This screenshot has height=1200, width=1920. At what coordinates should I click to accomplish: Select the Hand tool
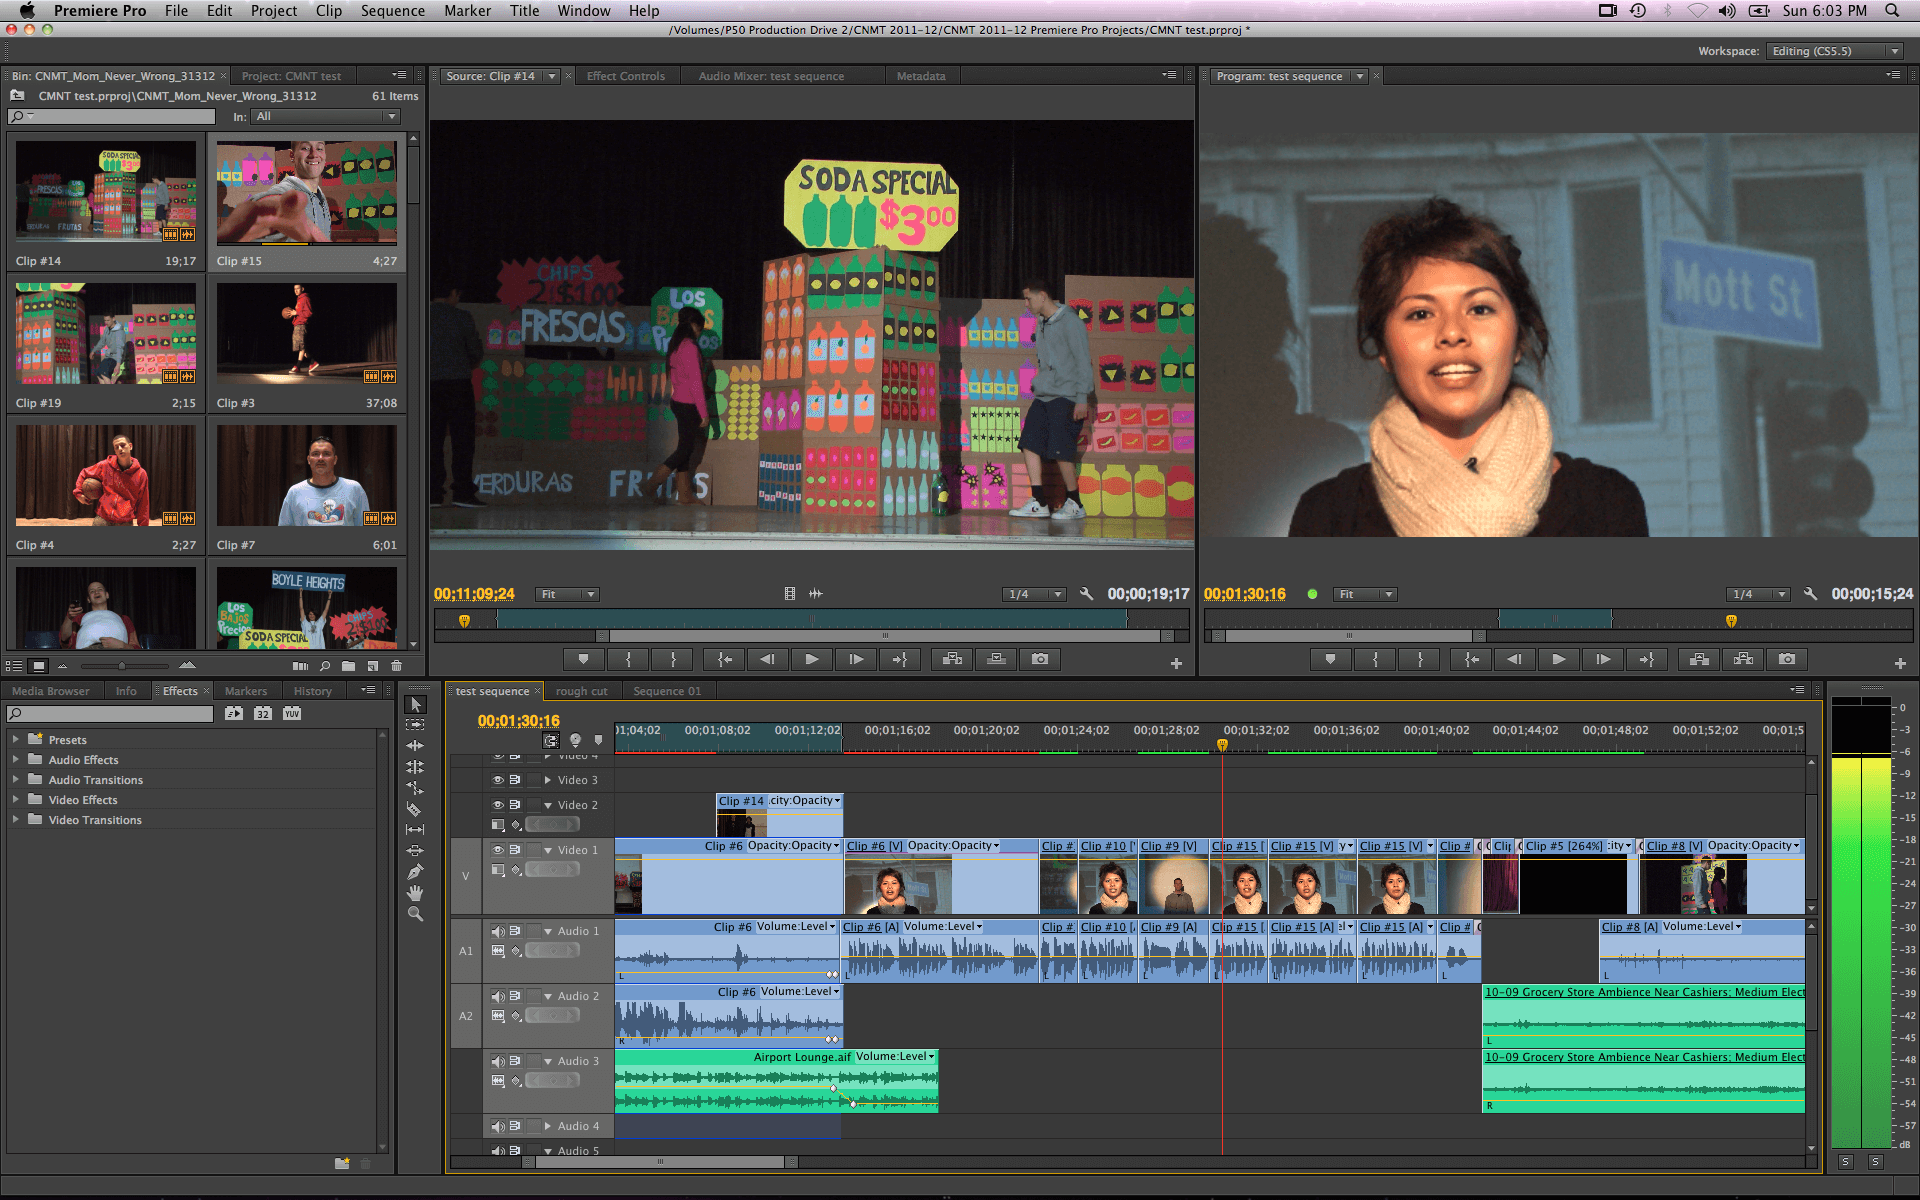[x=416, y=894]
